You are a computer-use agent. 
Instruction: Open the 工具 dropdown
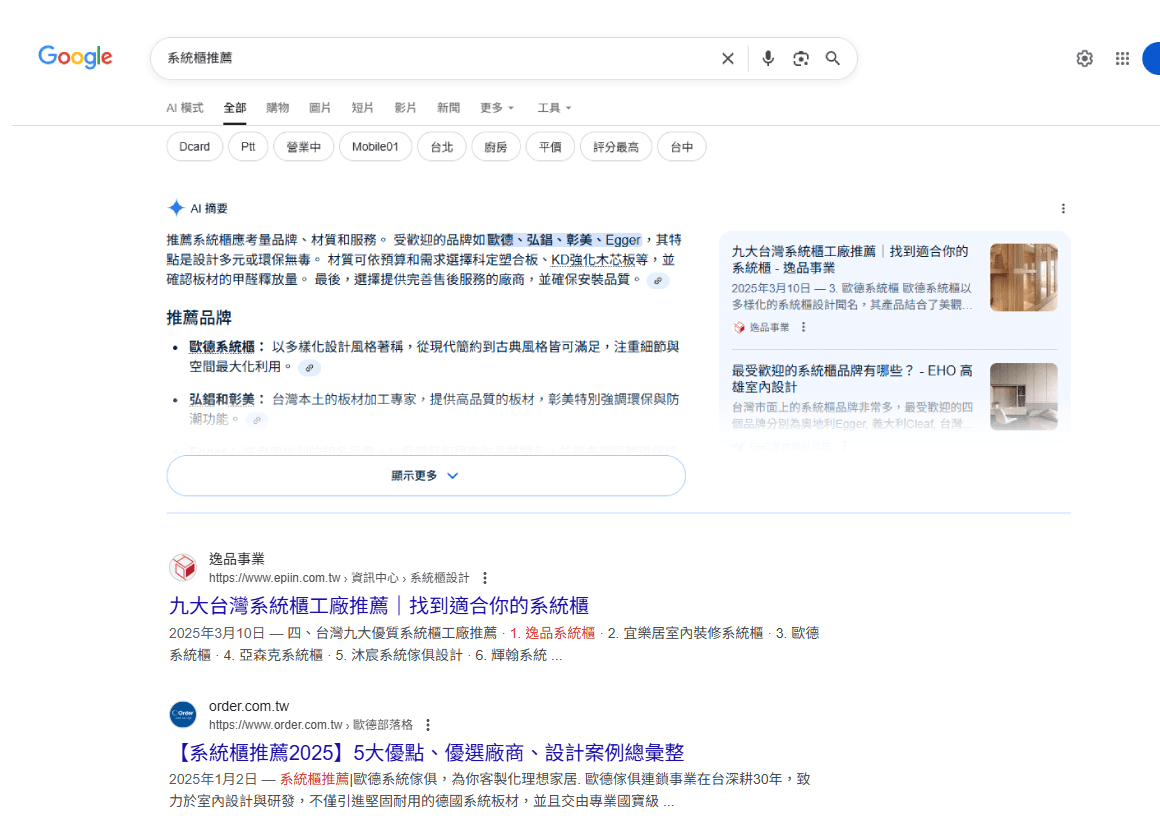tap(554, 108)
